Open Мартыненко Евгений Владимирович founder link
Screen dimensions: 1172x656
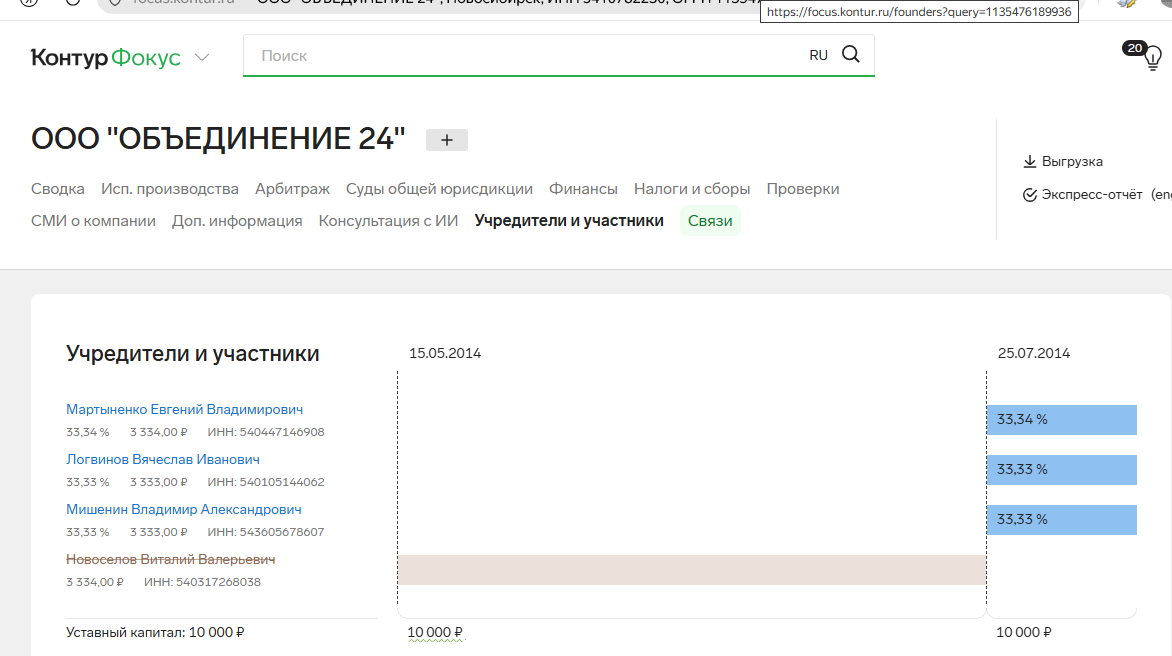(184, 409)
